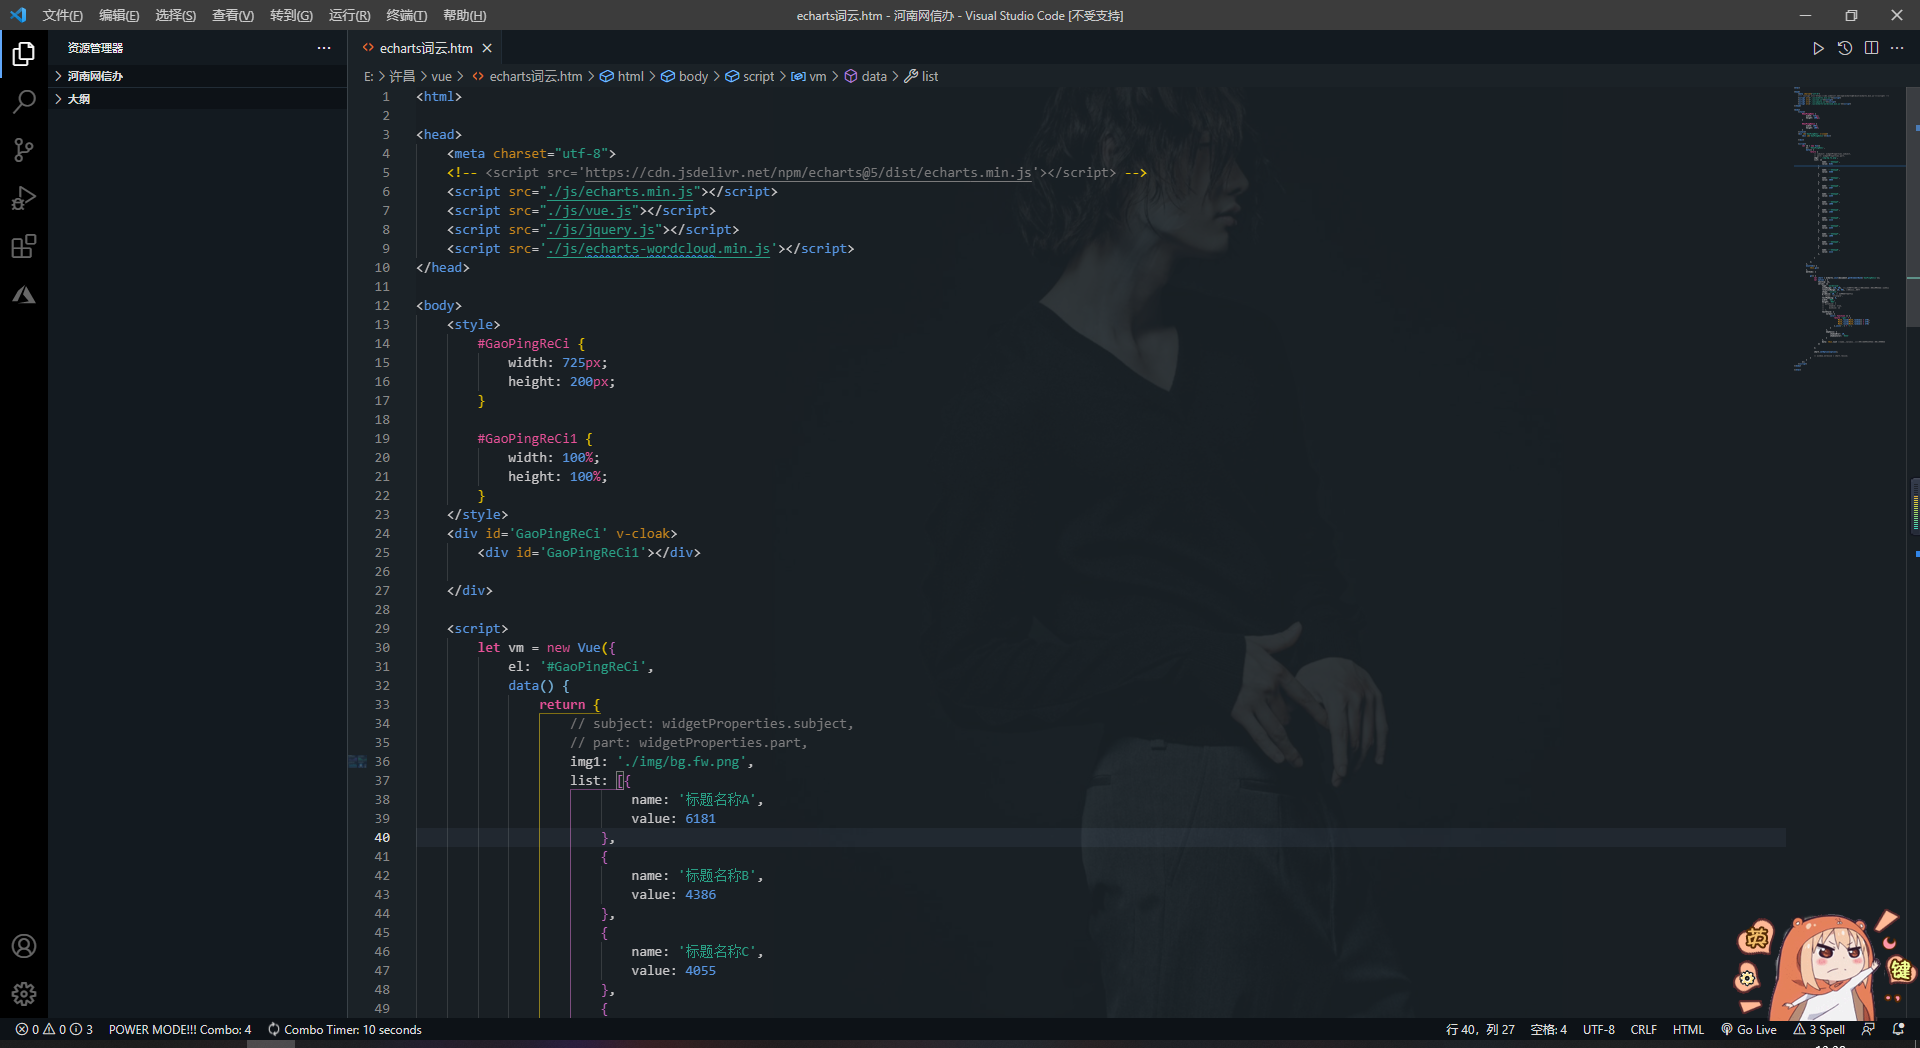The width and height of the screenshot is (1920, 1048).
Task: Select the echarts词云.htm editor tab
Action: 426,48
